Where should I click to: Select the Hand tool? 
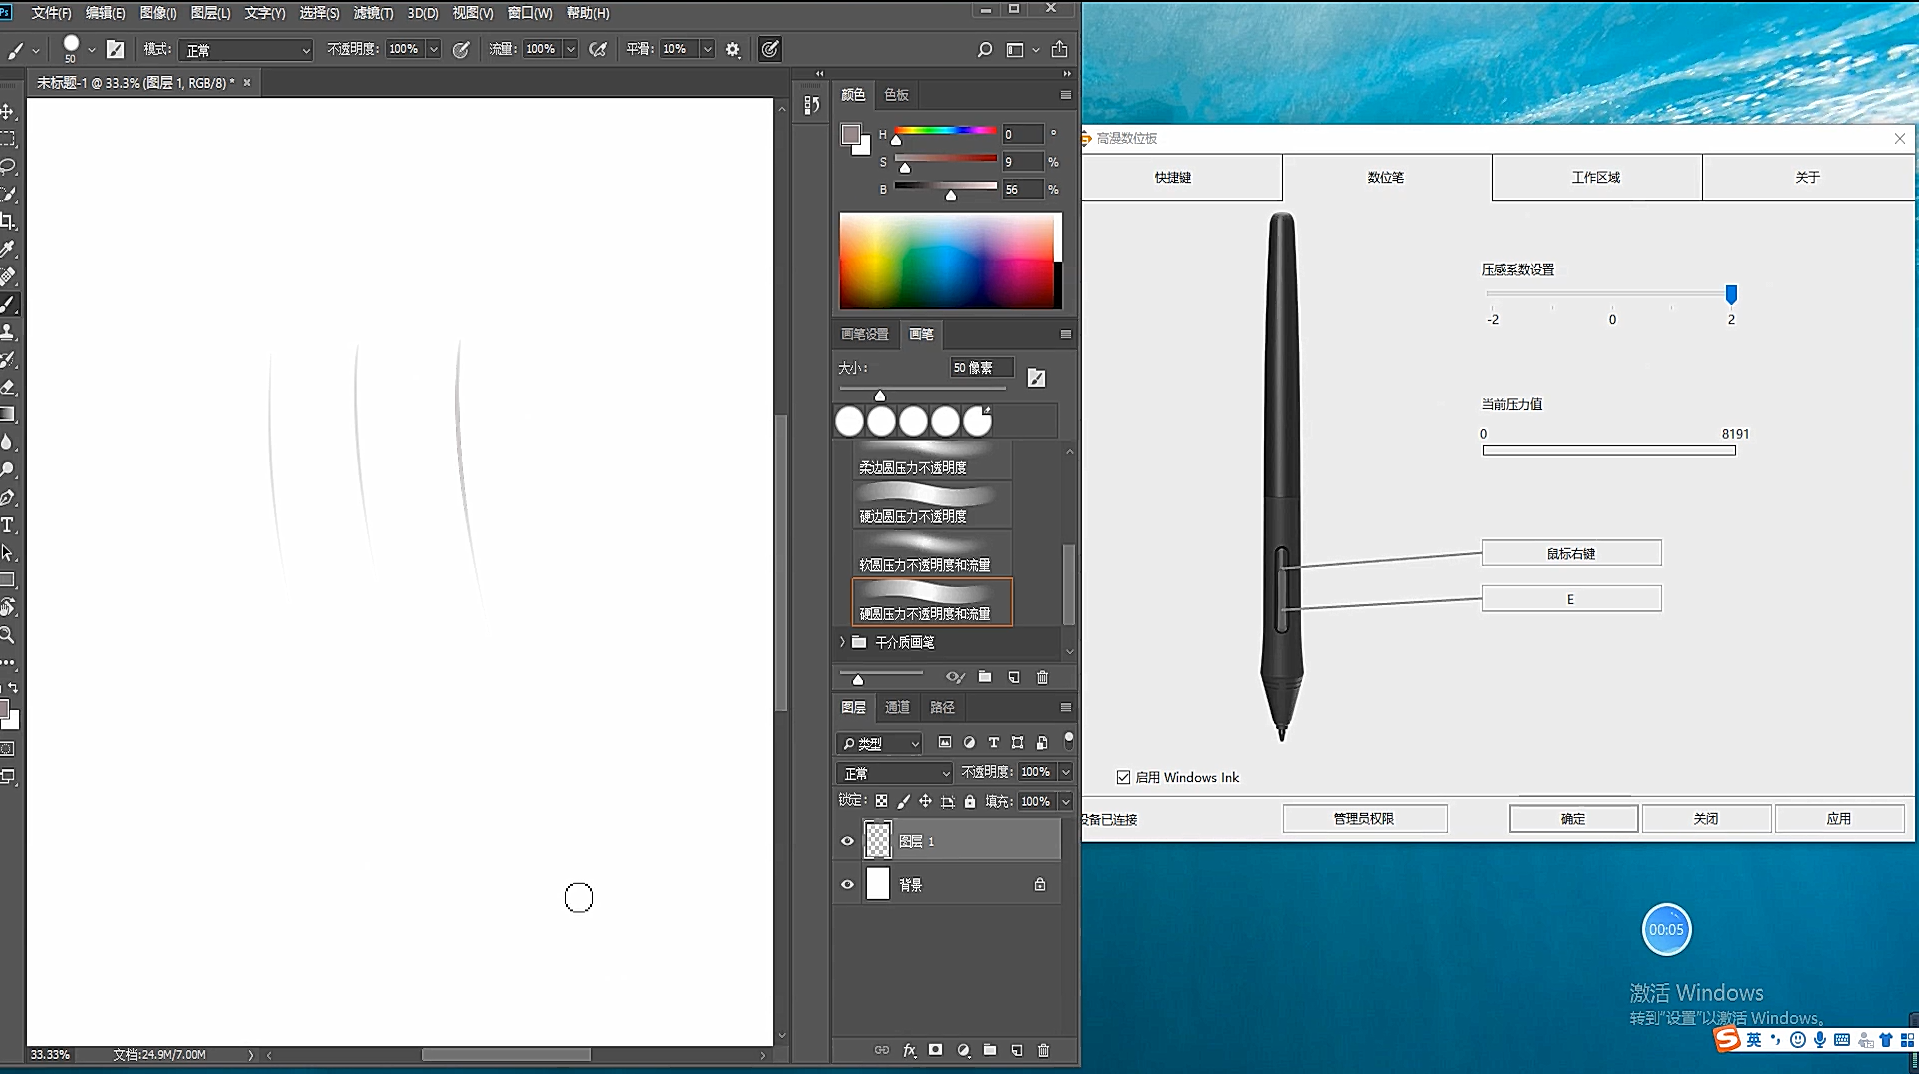(x=7, y=607)
